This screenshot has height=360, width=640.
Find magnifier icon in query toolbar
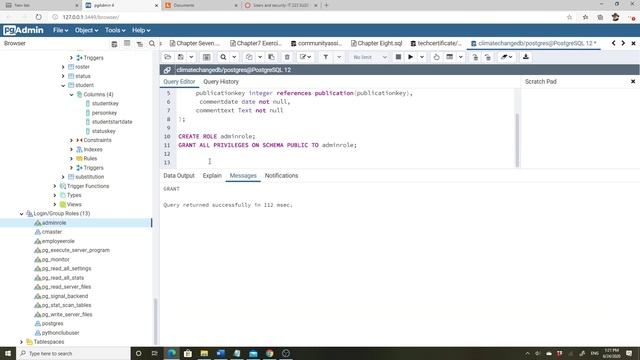point(223,57)
